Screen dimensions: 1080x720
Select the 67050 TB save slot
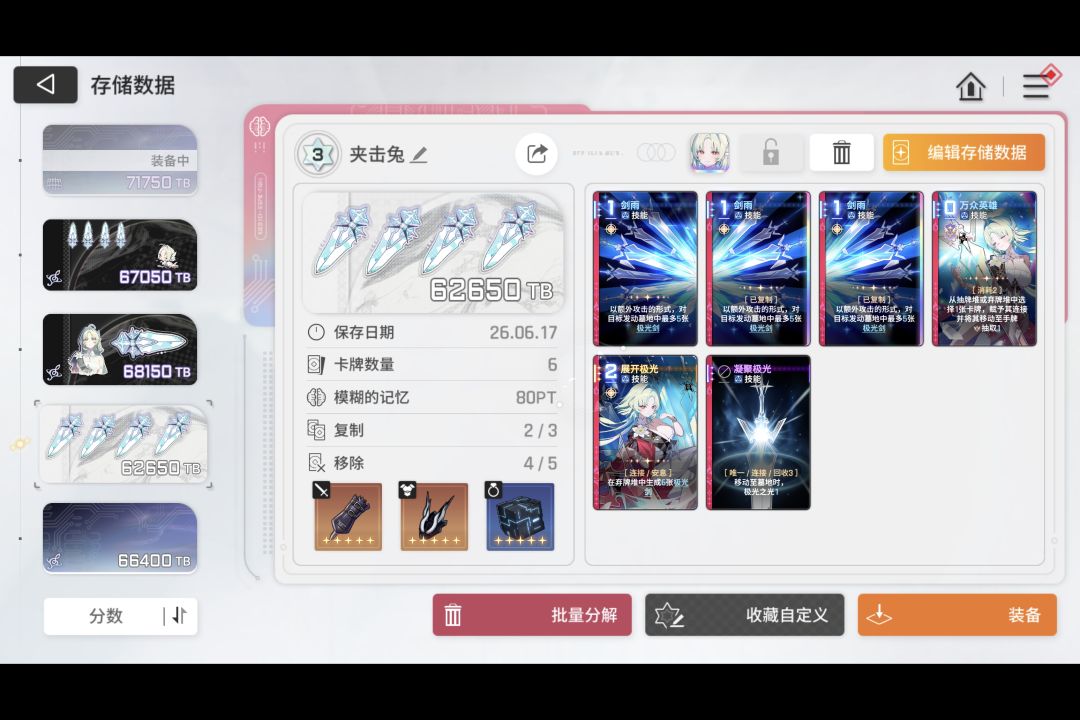coord(120,255)
